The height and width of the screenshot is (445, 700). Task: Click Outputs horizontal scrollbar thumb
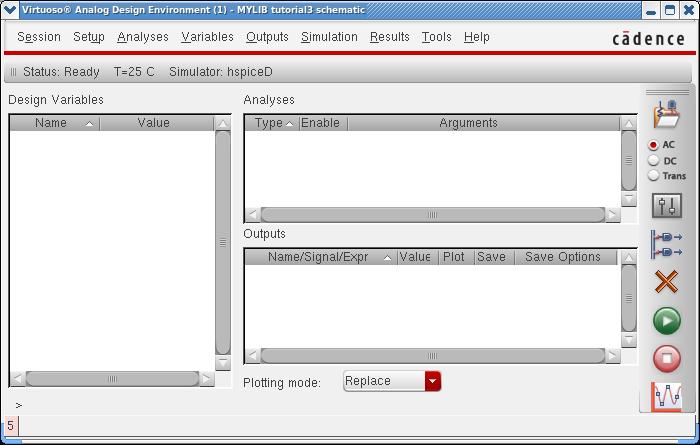pyautogui.click(x=432, y=356)
